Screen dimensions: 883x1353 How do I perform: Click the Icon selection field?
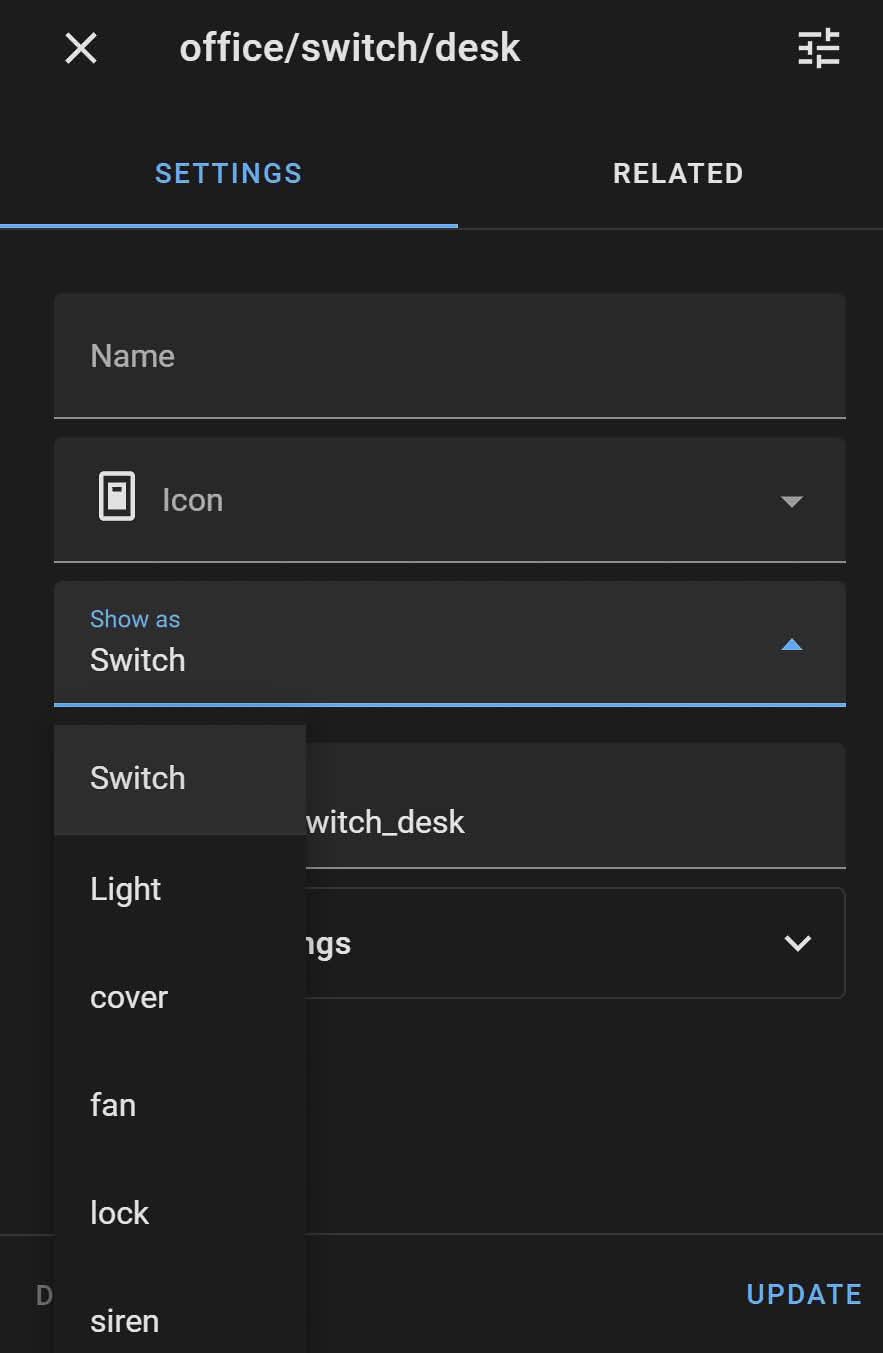(x=450, y=500)
